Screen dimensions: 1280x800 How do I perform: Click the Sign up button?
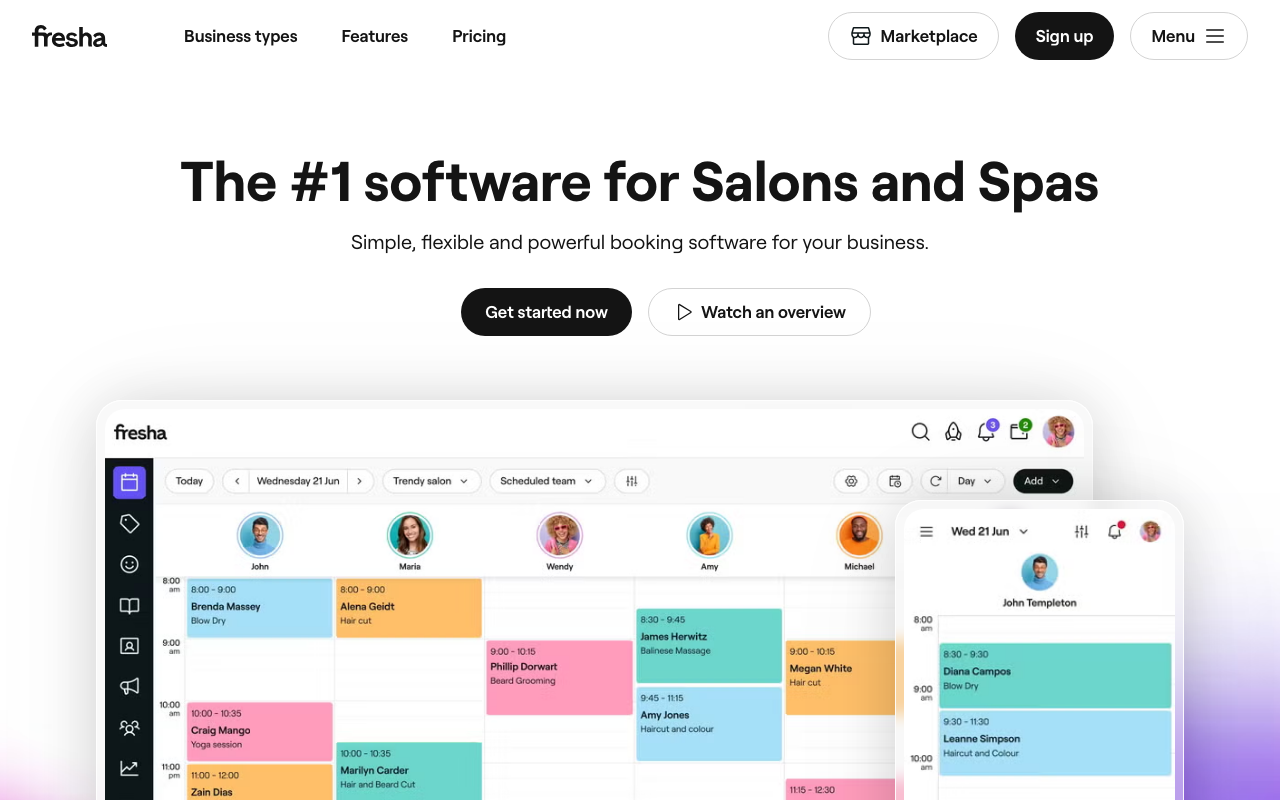point(1064,36)
